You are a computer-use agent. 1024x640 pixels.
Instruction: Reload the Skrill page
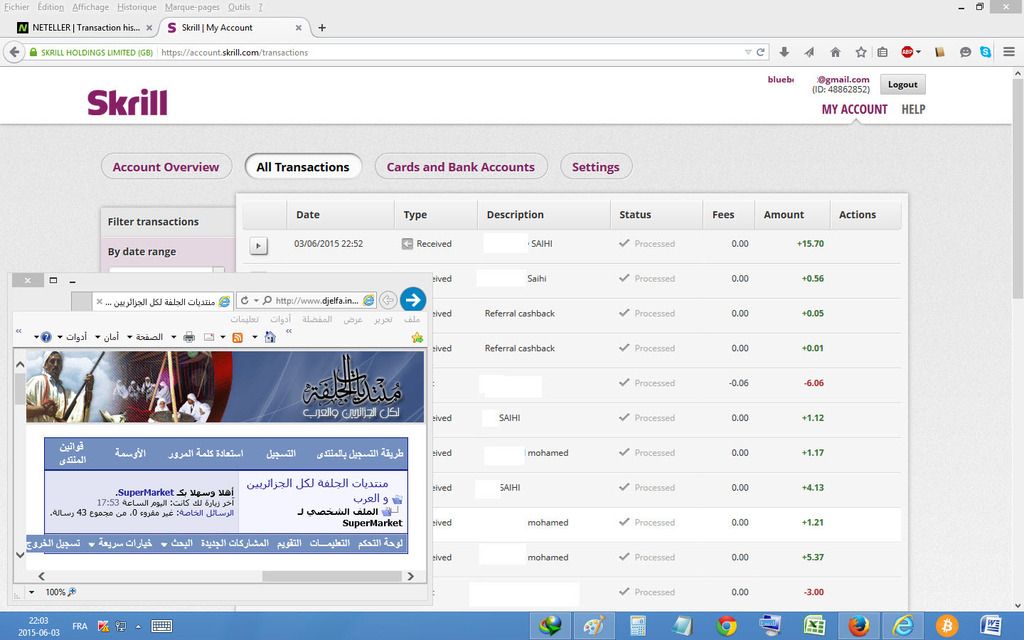coord(761,52)
